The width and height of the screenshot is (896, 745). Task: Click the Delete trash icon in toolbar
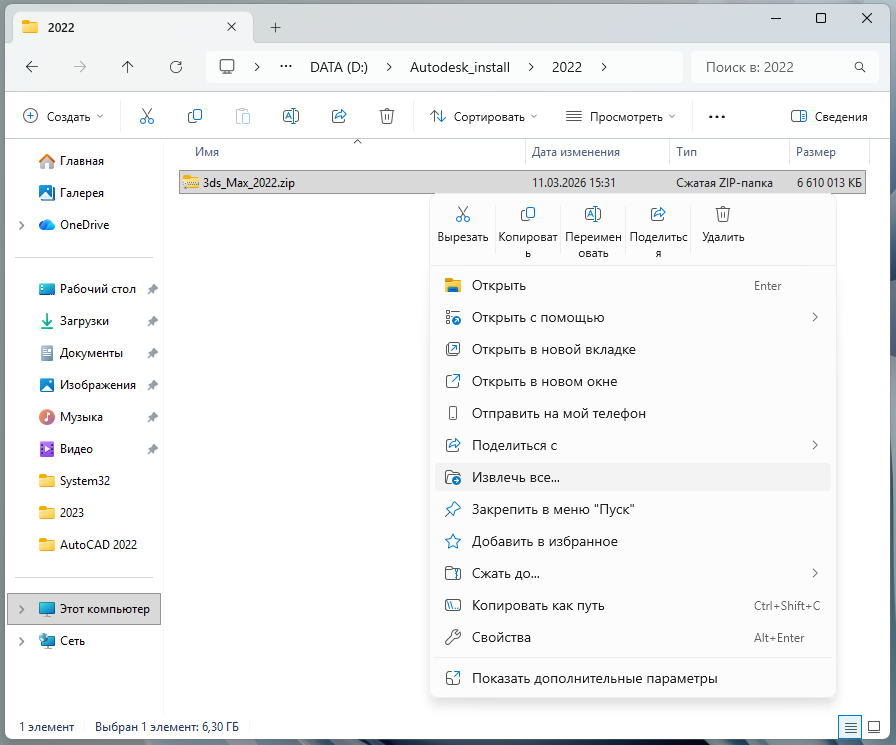coord(387,117)
